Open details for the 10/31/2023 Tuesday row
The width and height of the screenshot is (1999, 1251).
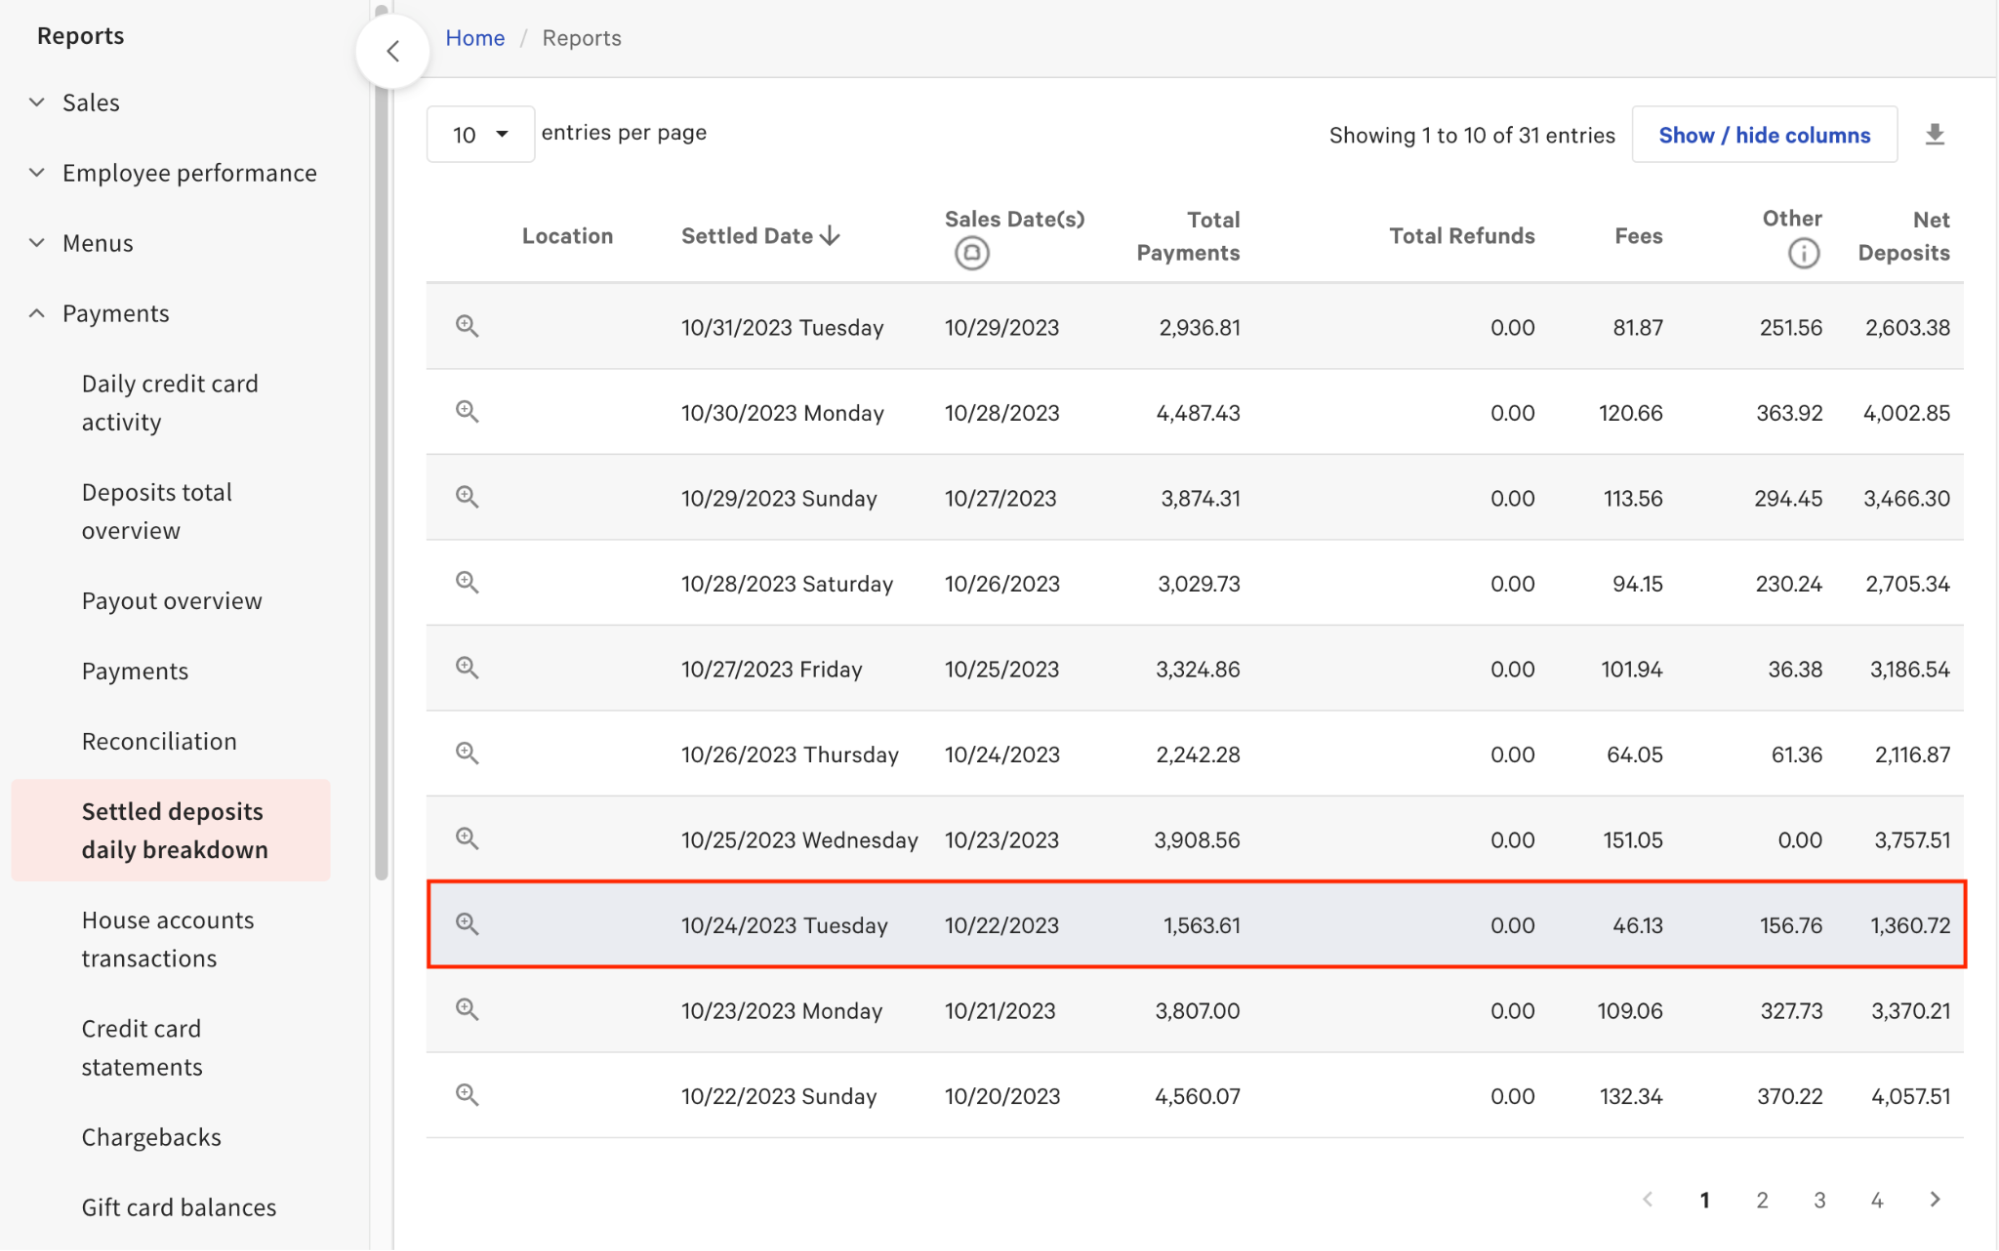467,326
